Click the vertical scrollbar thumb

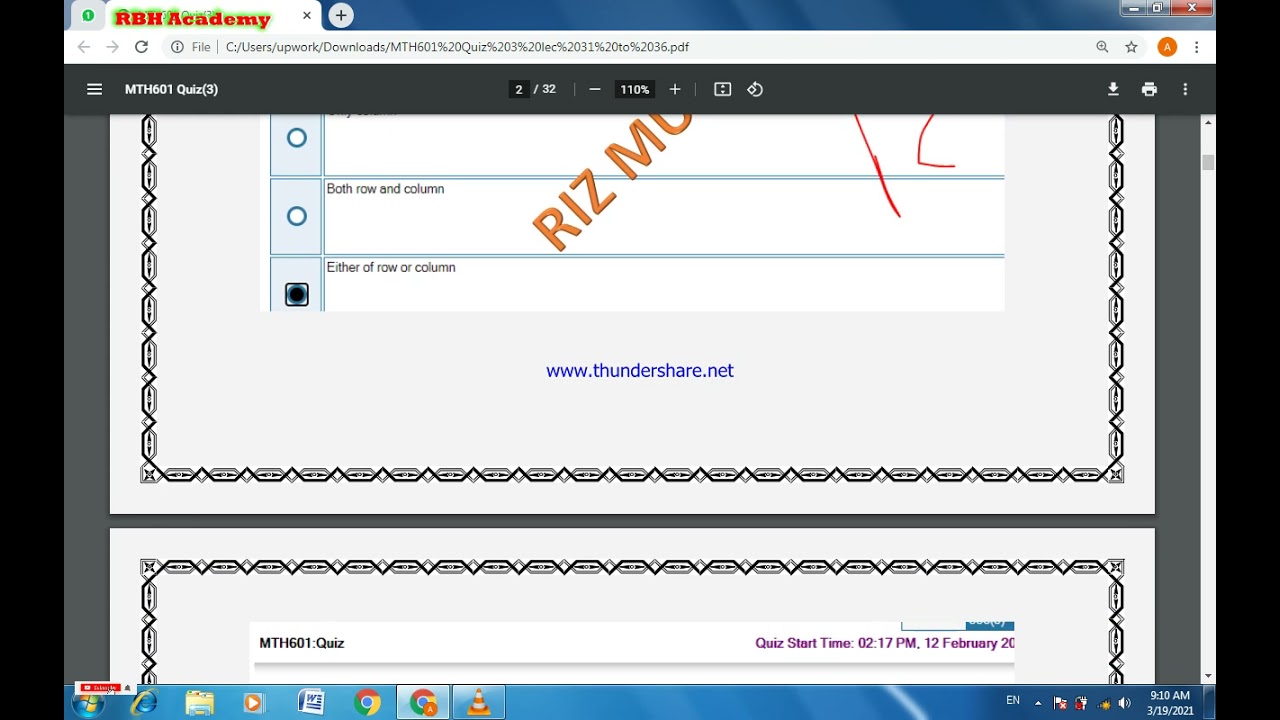[x=1208, y=162]
